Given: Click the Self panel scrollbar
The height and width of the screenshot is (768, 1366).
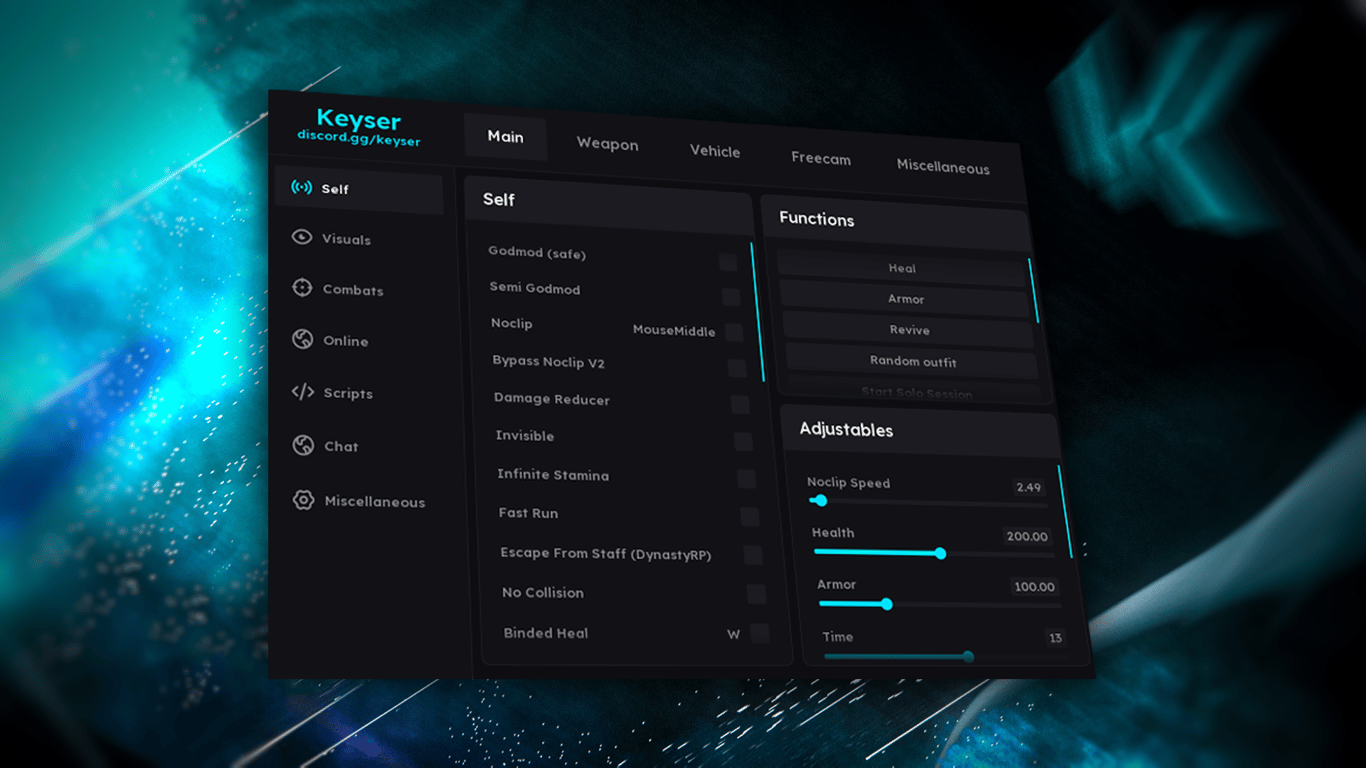Looking at the screenshot, I should click(757, 312).
